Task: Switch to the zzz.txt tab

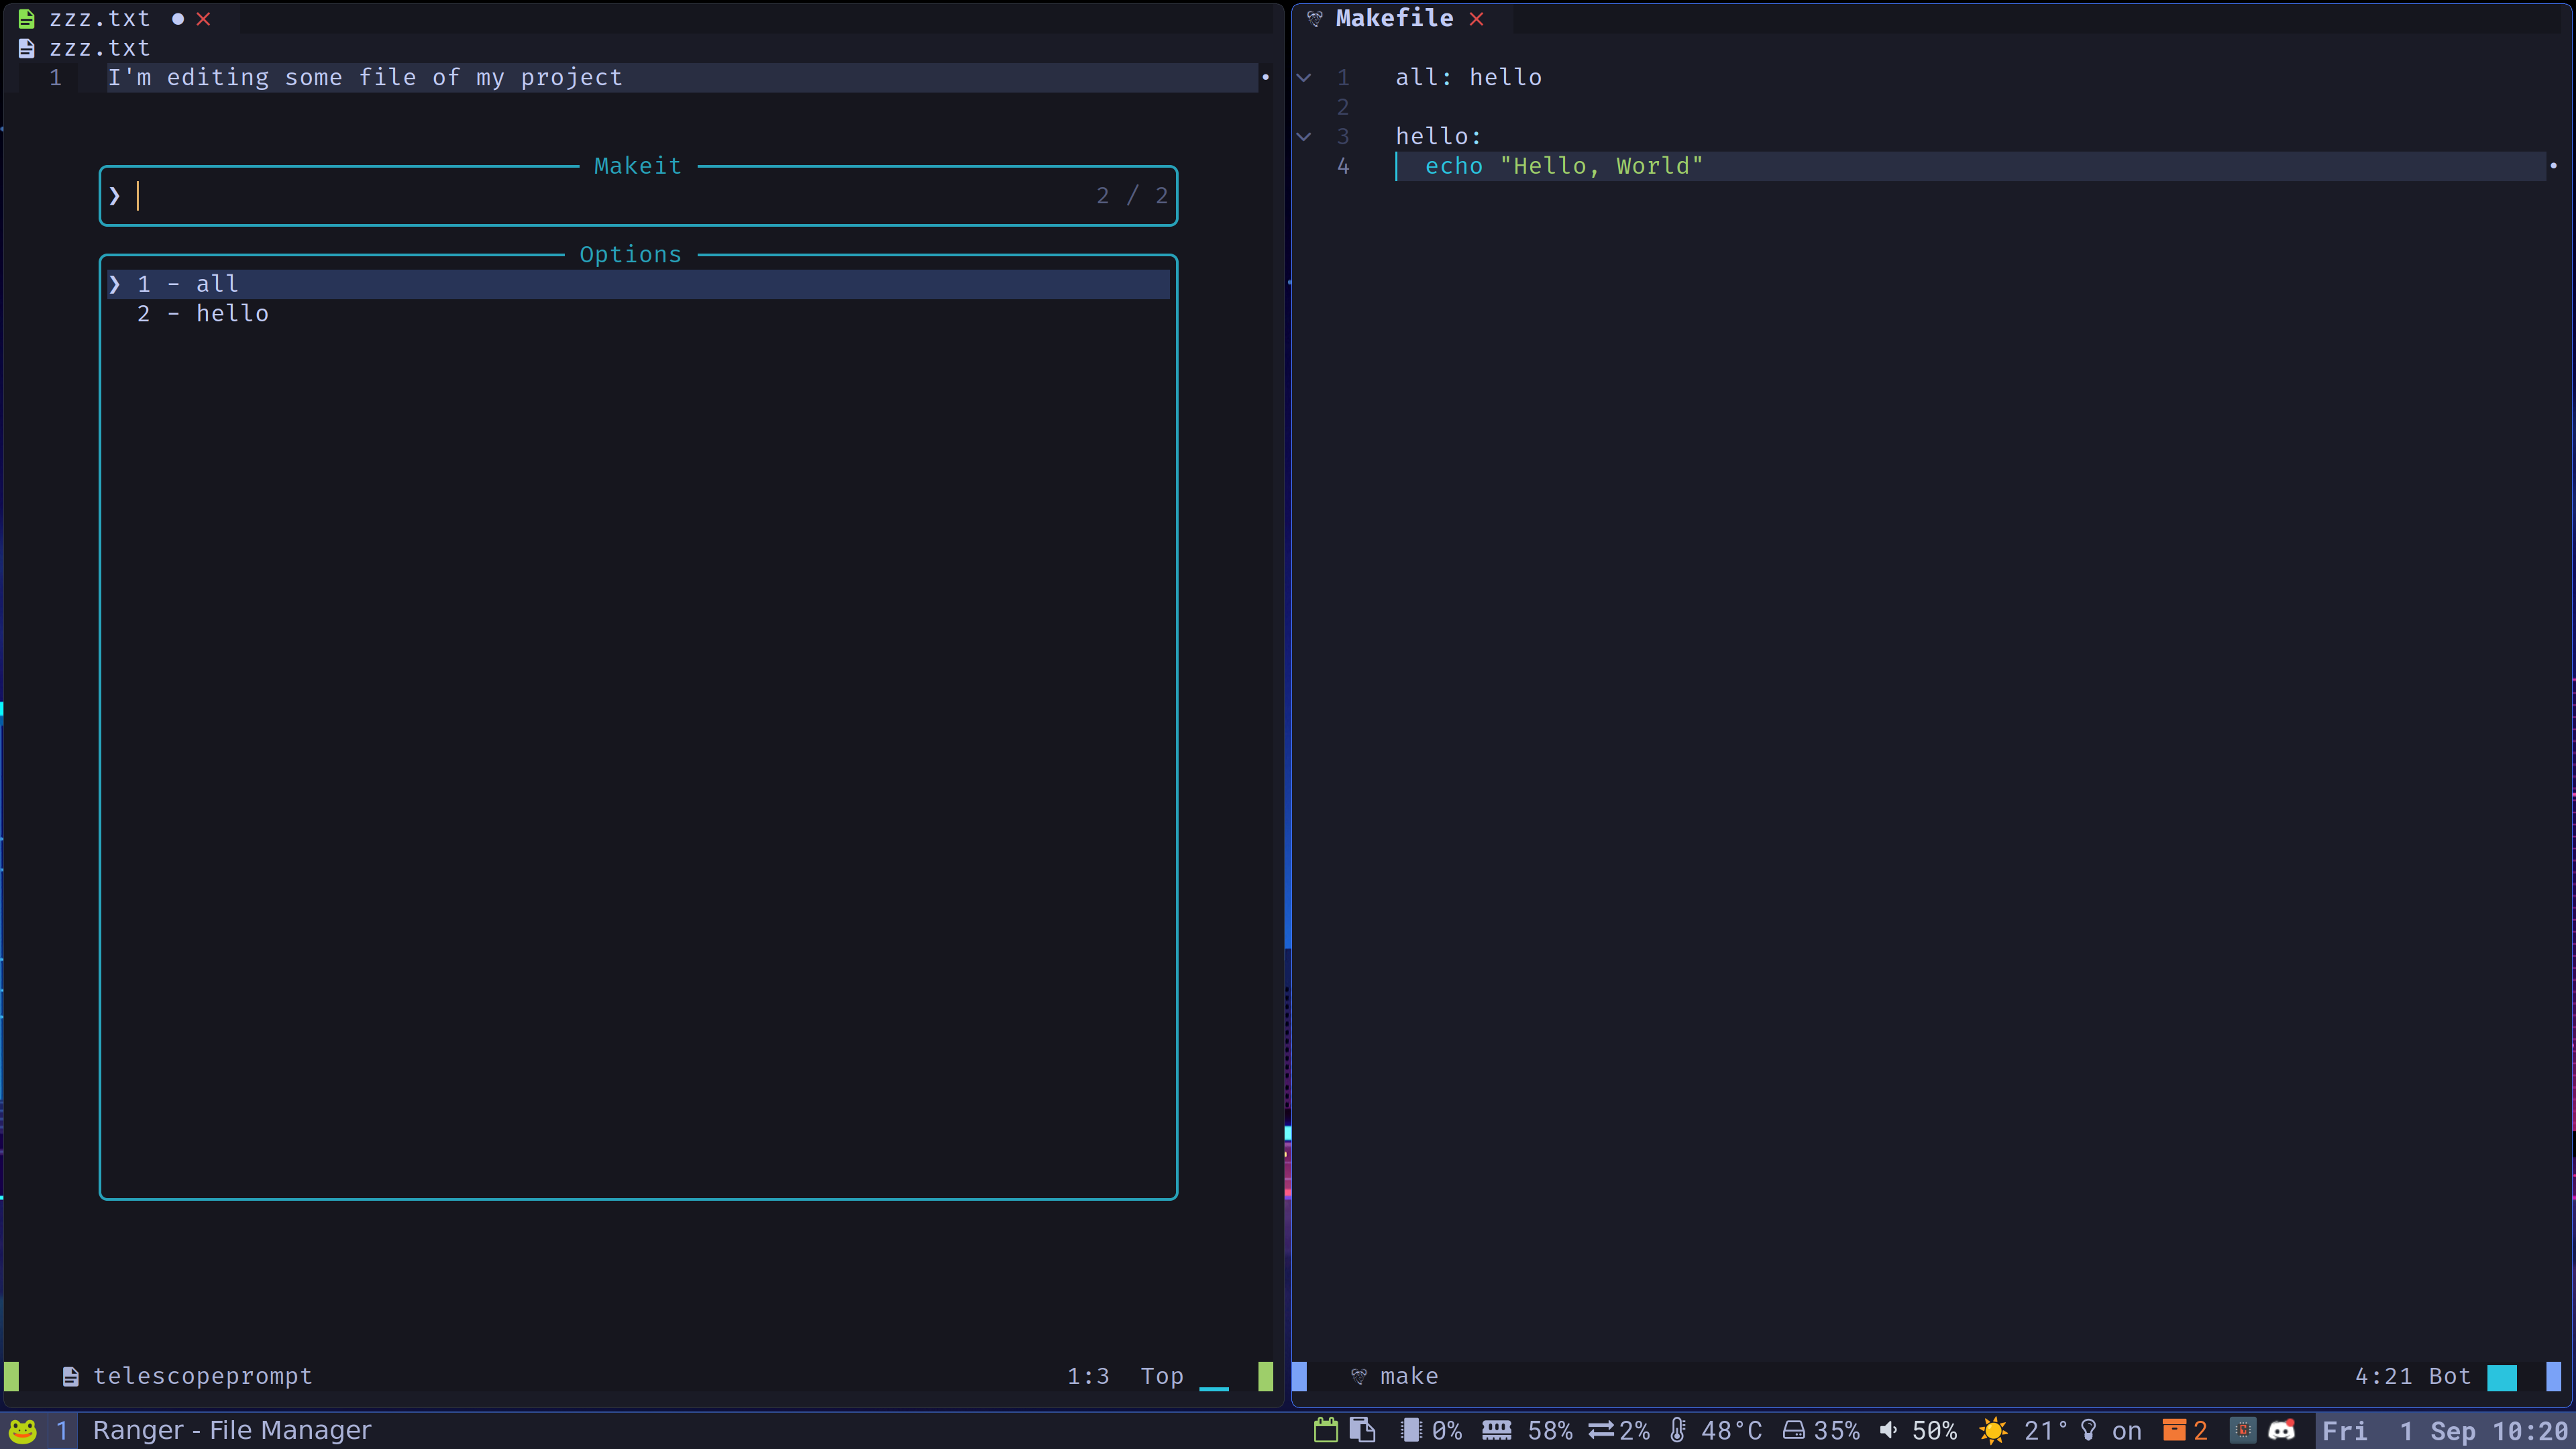Action: point(99,18)
